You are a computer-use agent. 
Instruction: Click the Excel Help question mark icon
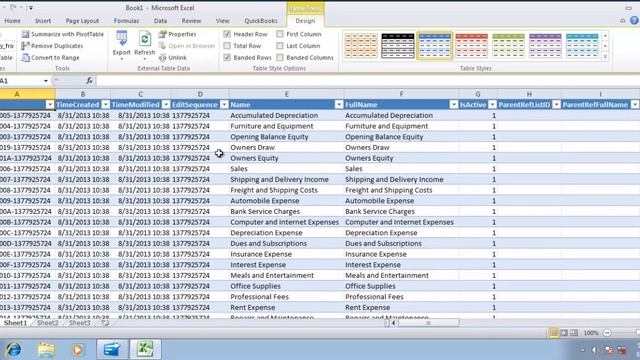coord(634,20)
